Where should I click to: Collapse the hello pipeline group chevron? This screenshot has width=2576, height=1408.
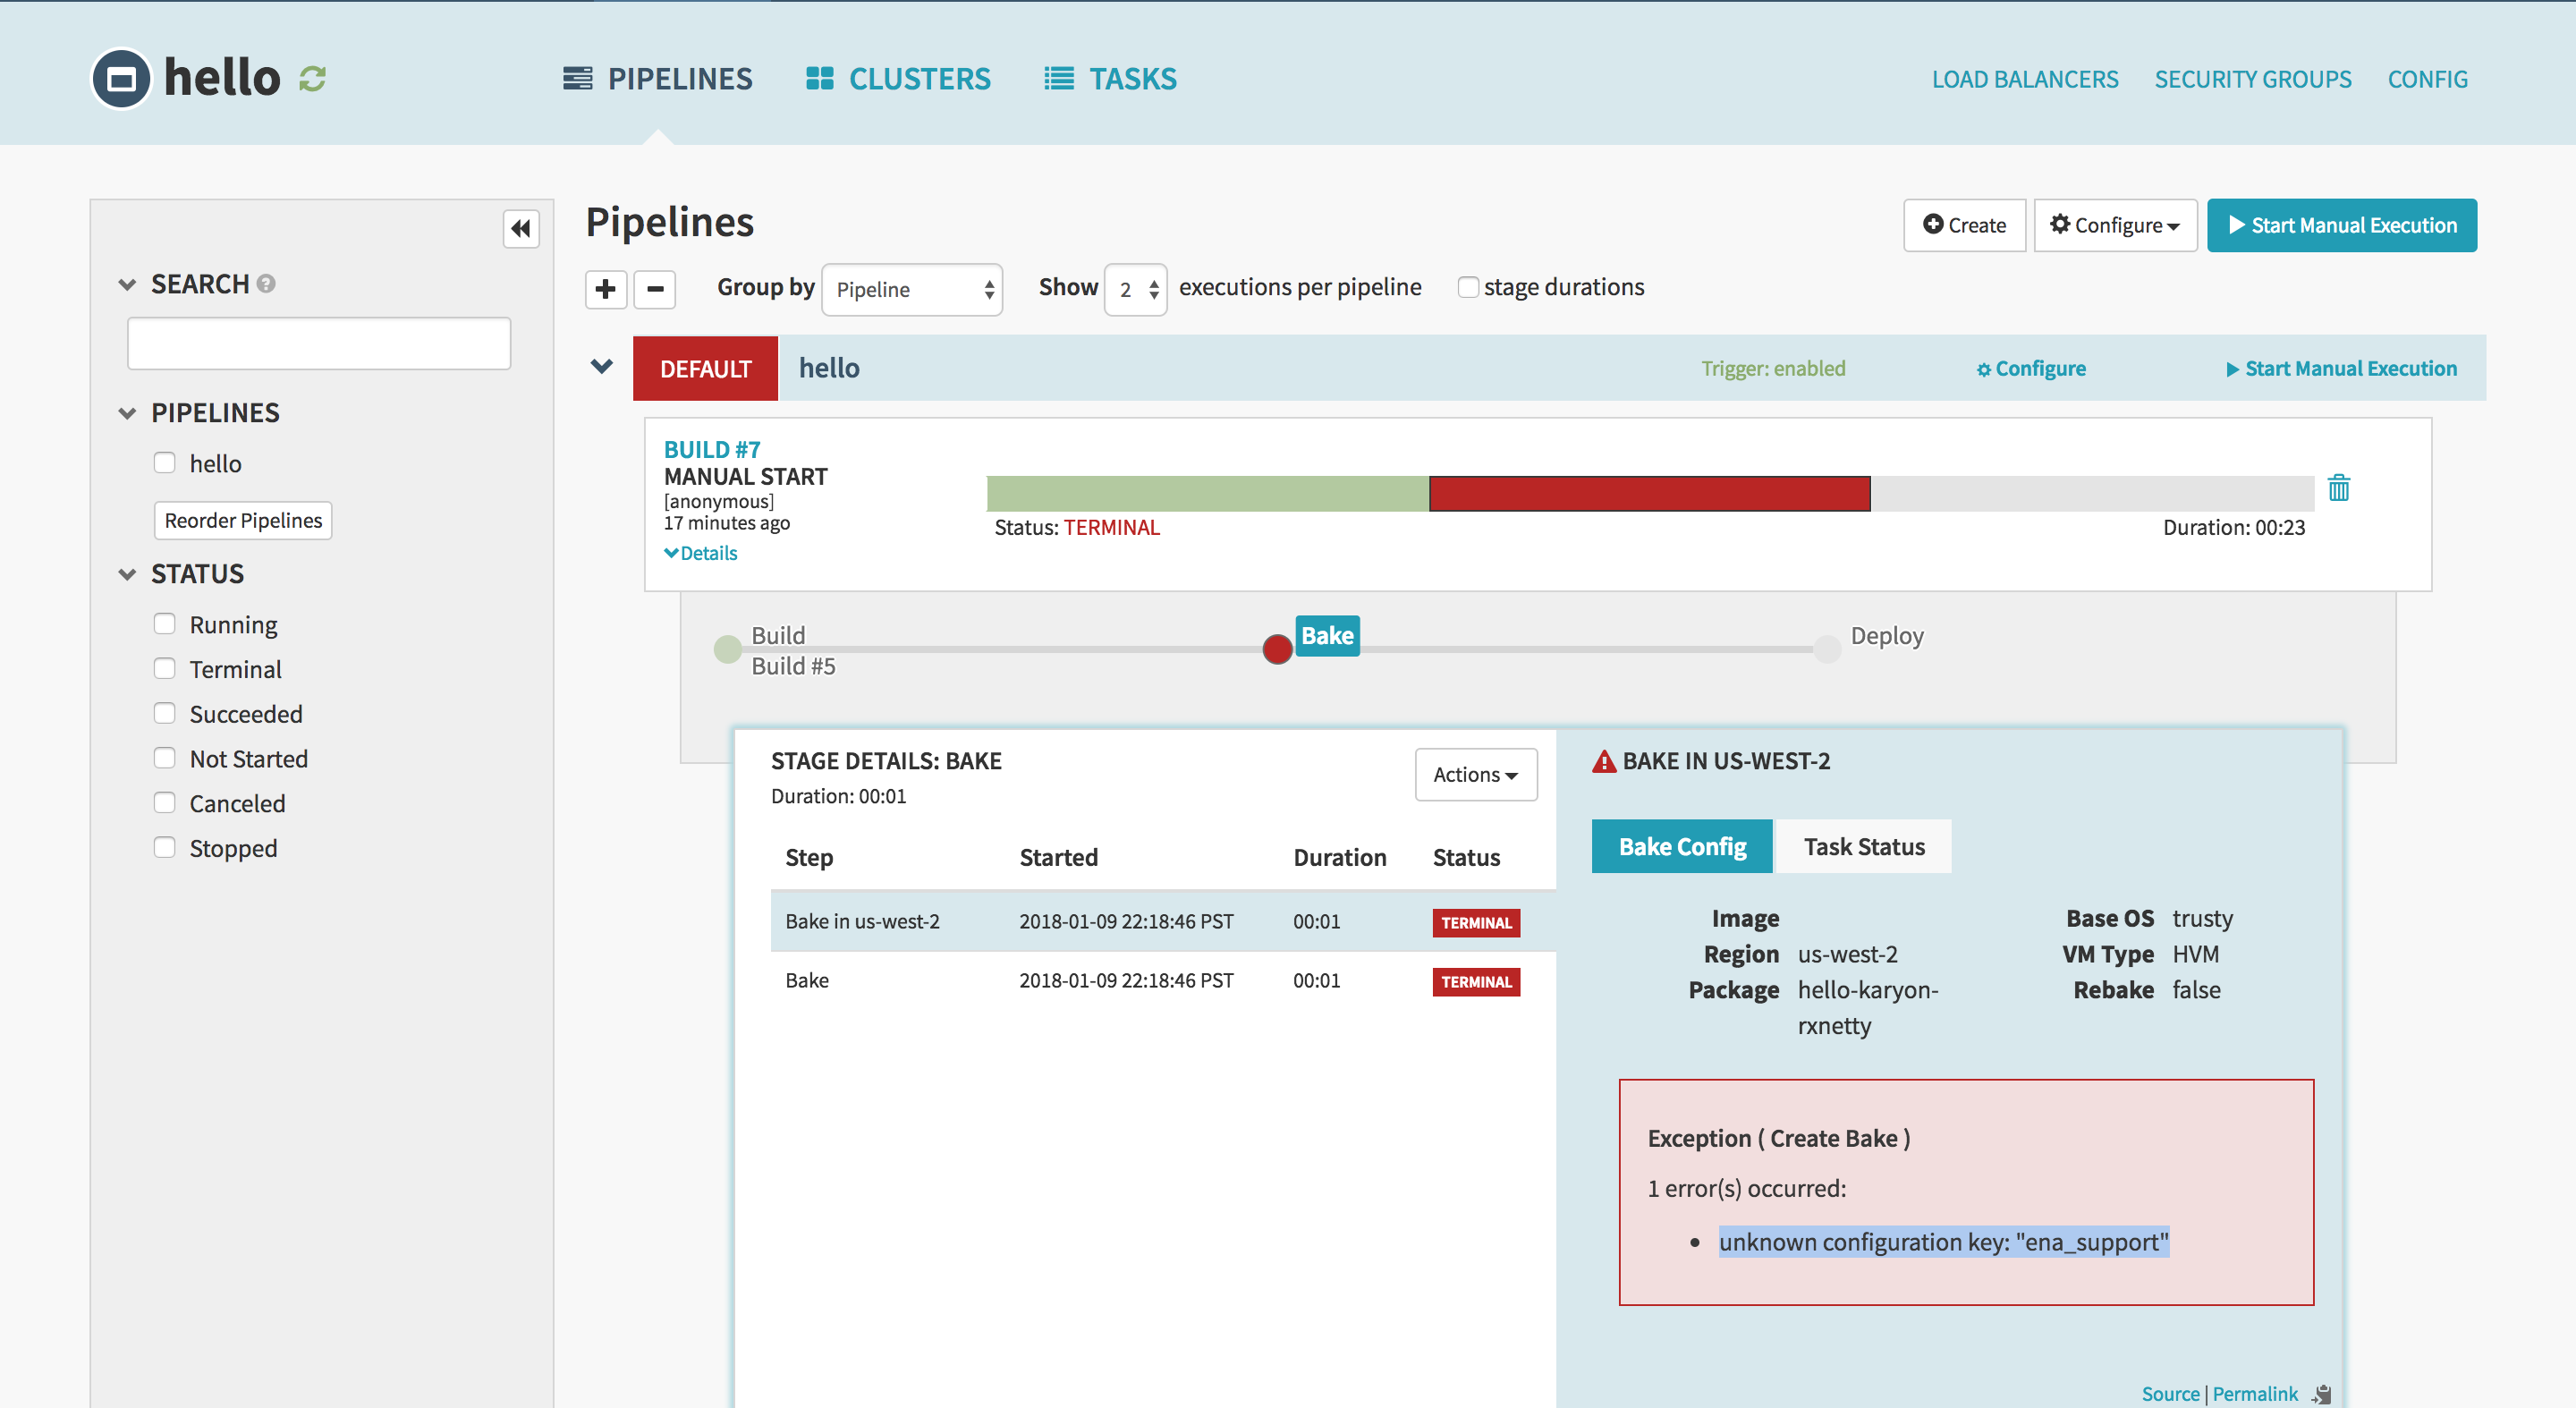(x=601, y=367)
